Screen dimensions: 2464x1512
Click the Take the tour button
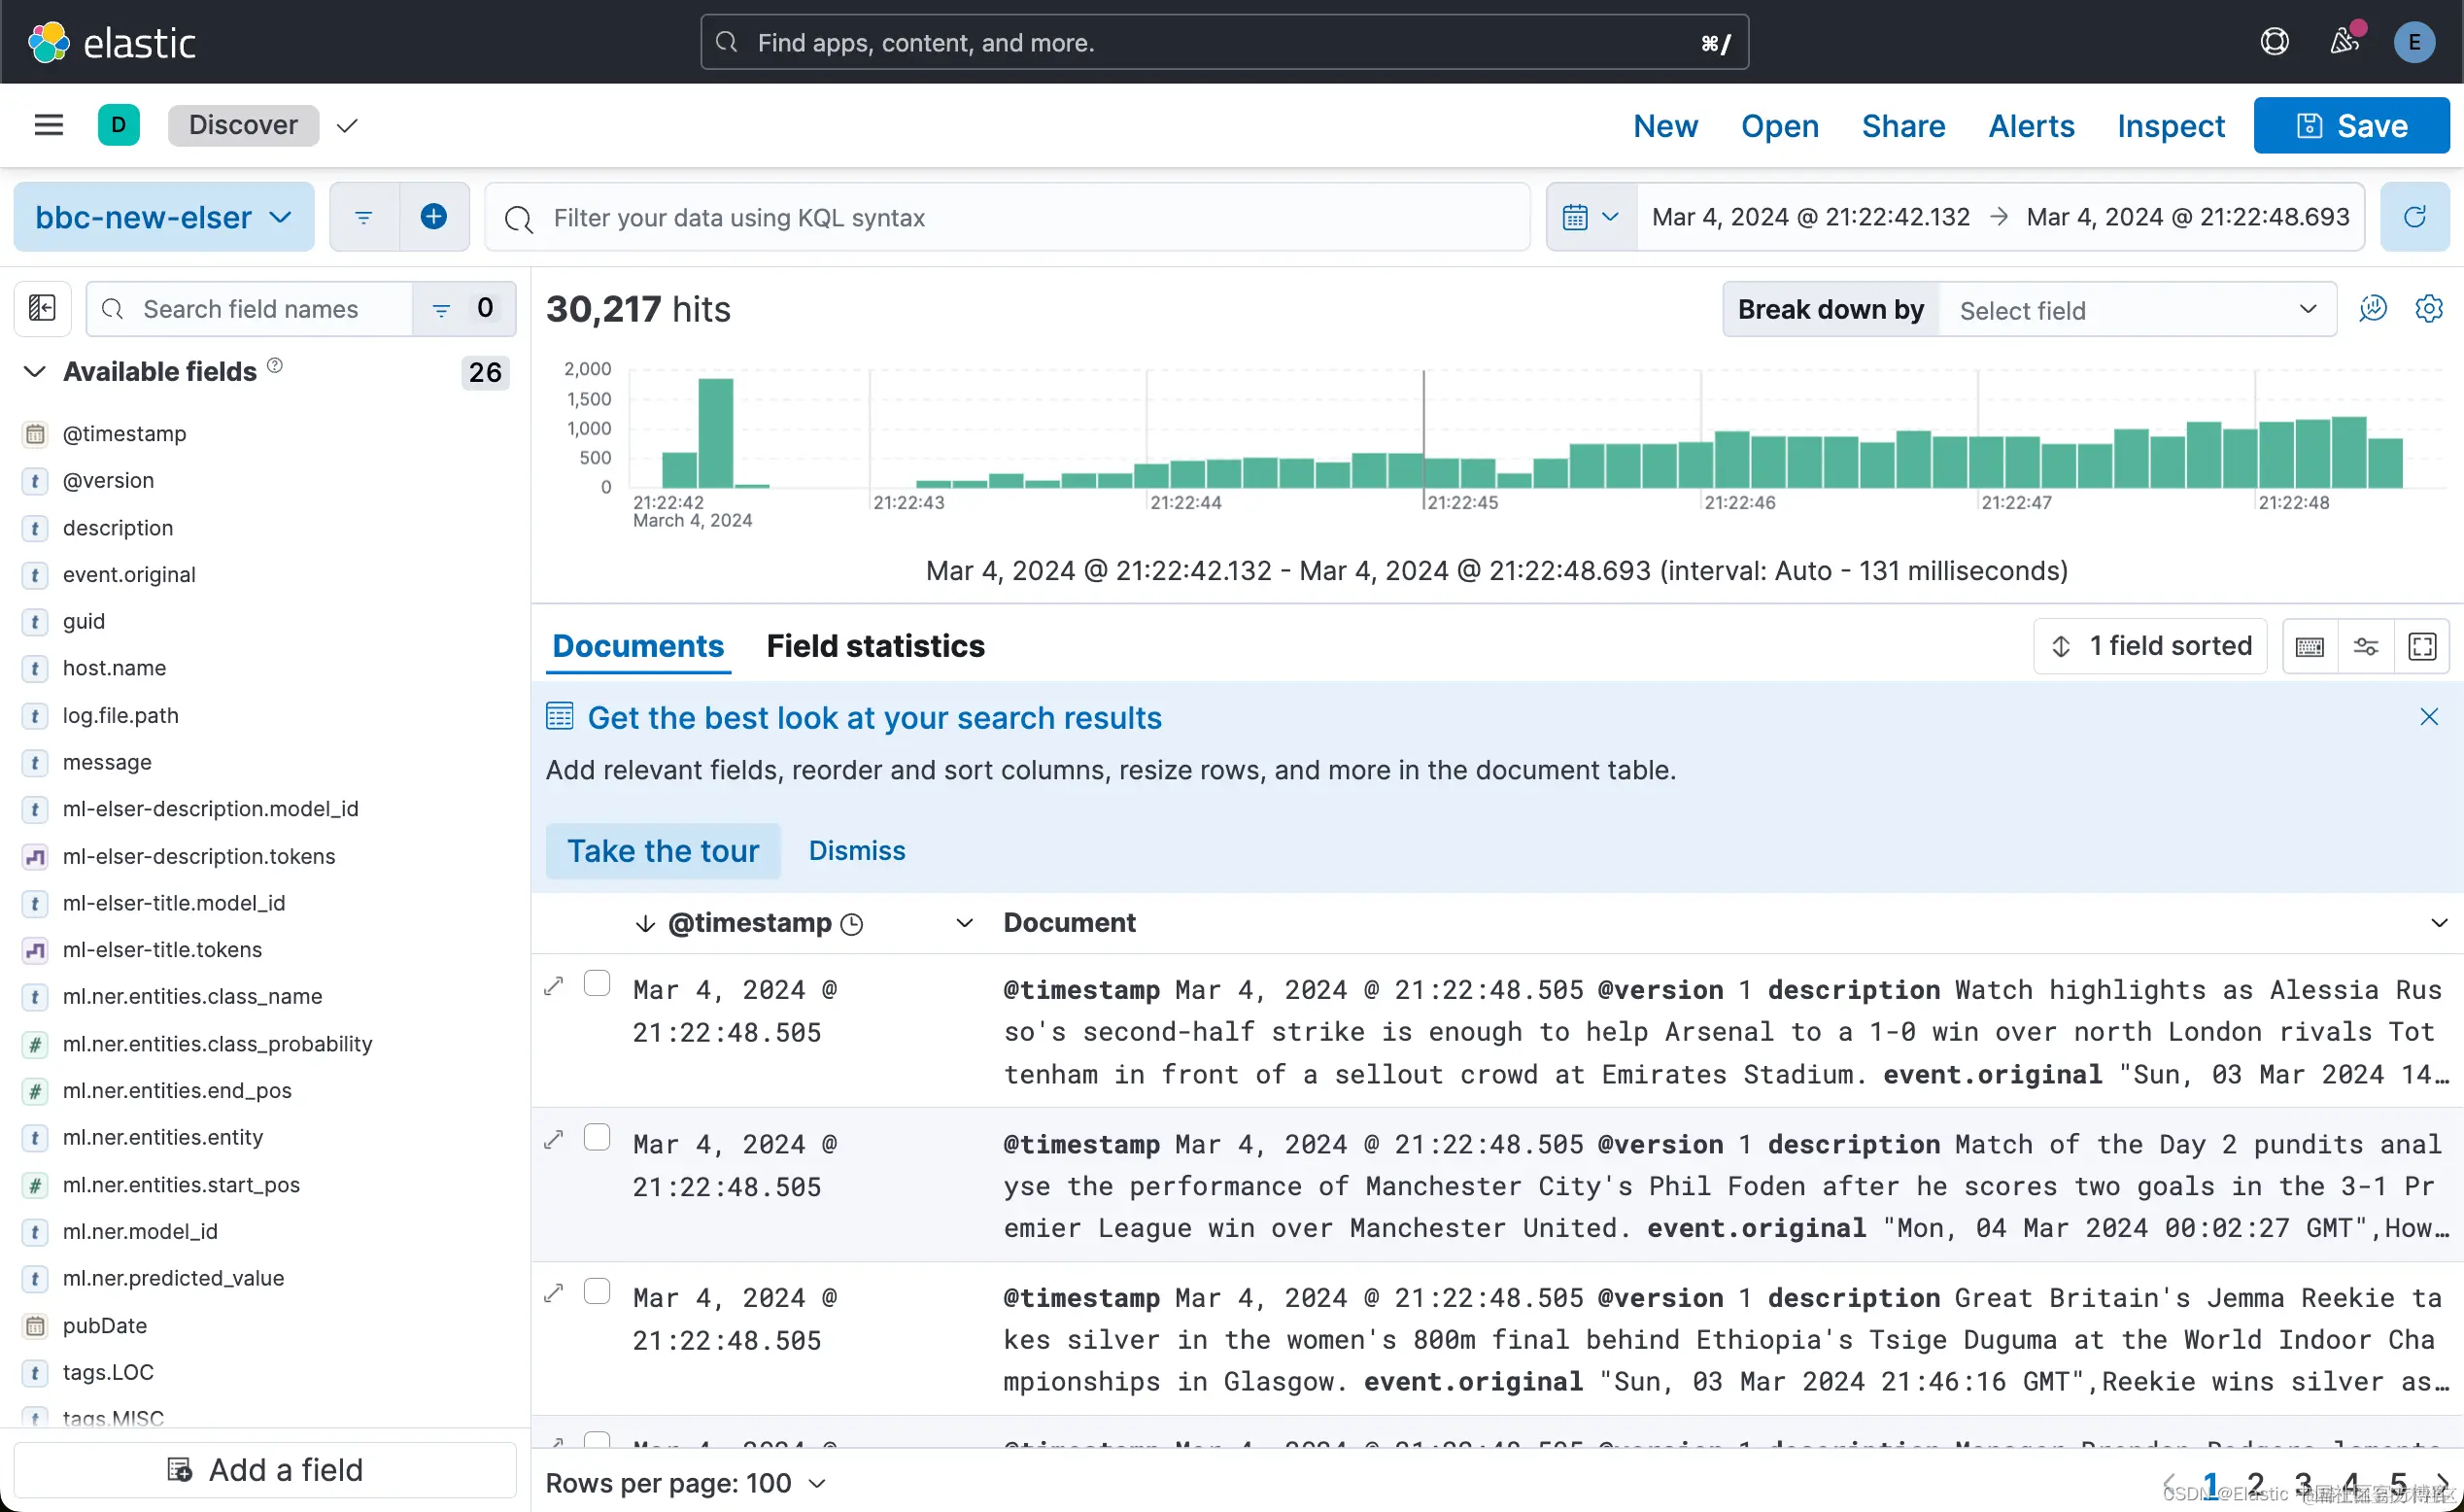tap(662, 851)
